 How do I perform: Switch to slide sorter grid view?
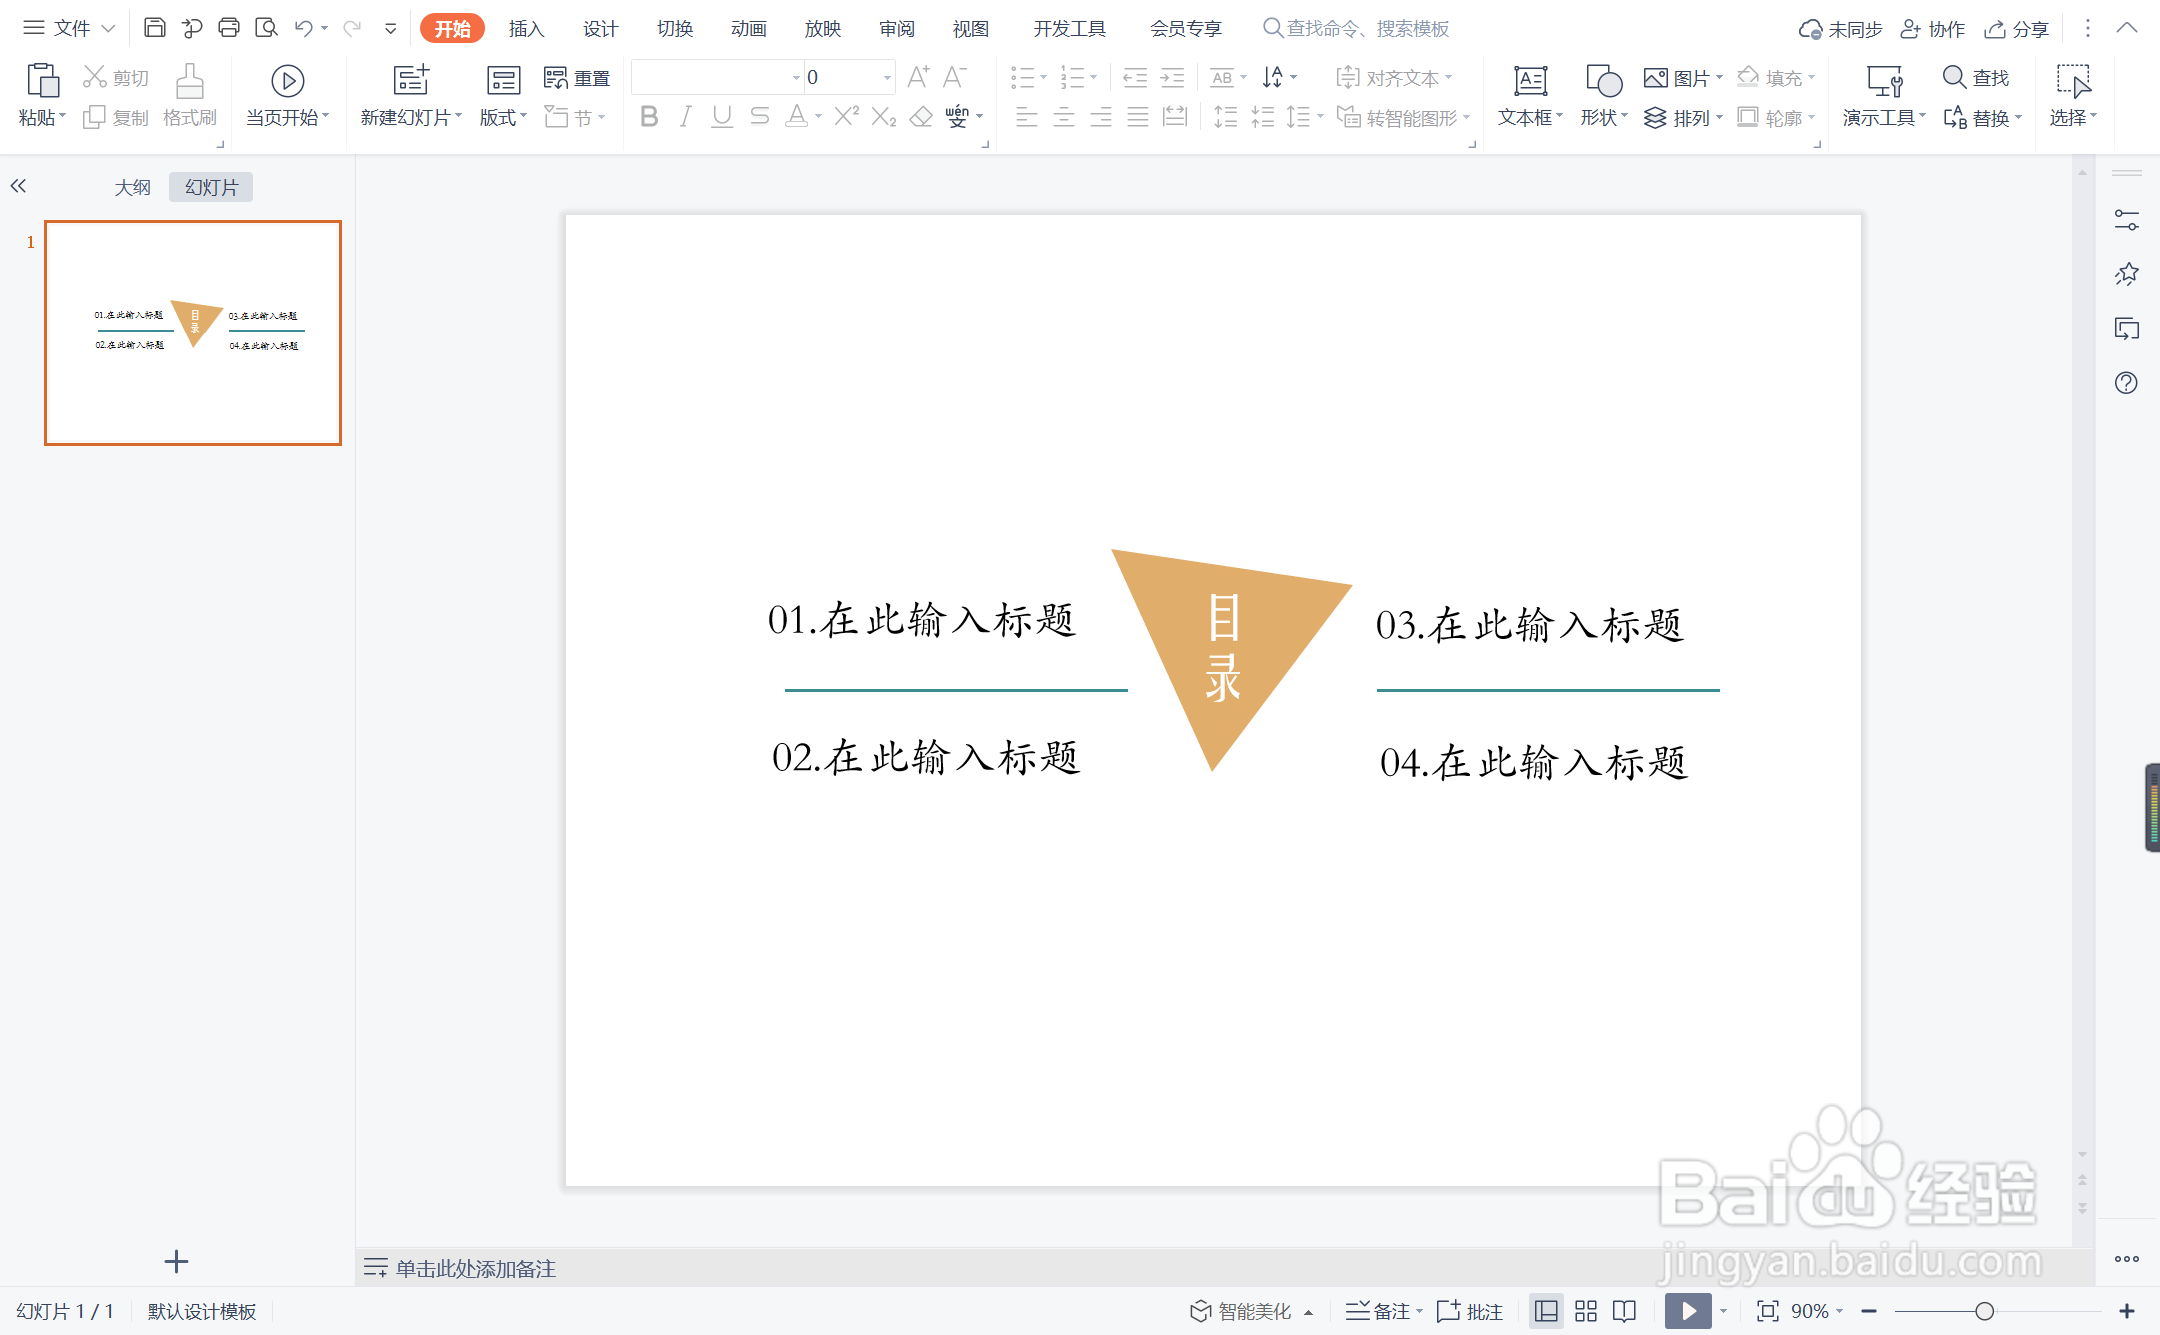[1586, 1311]
